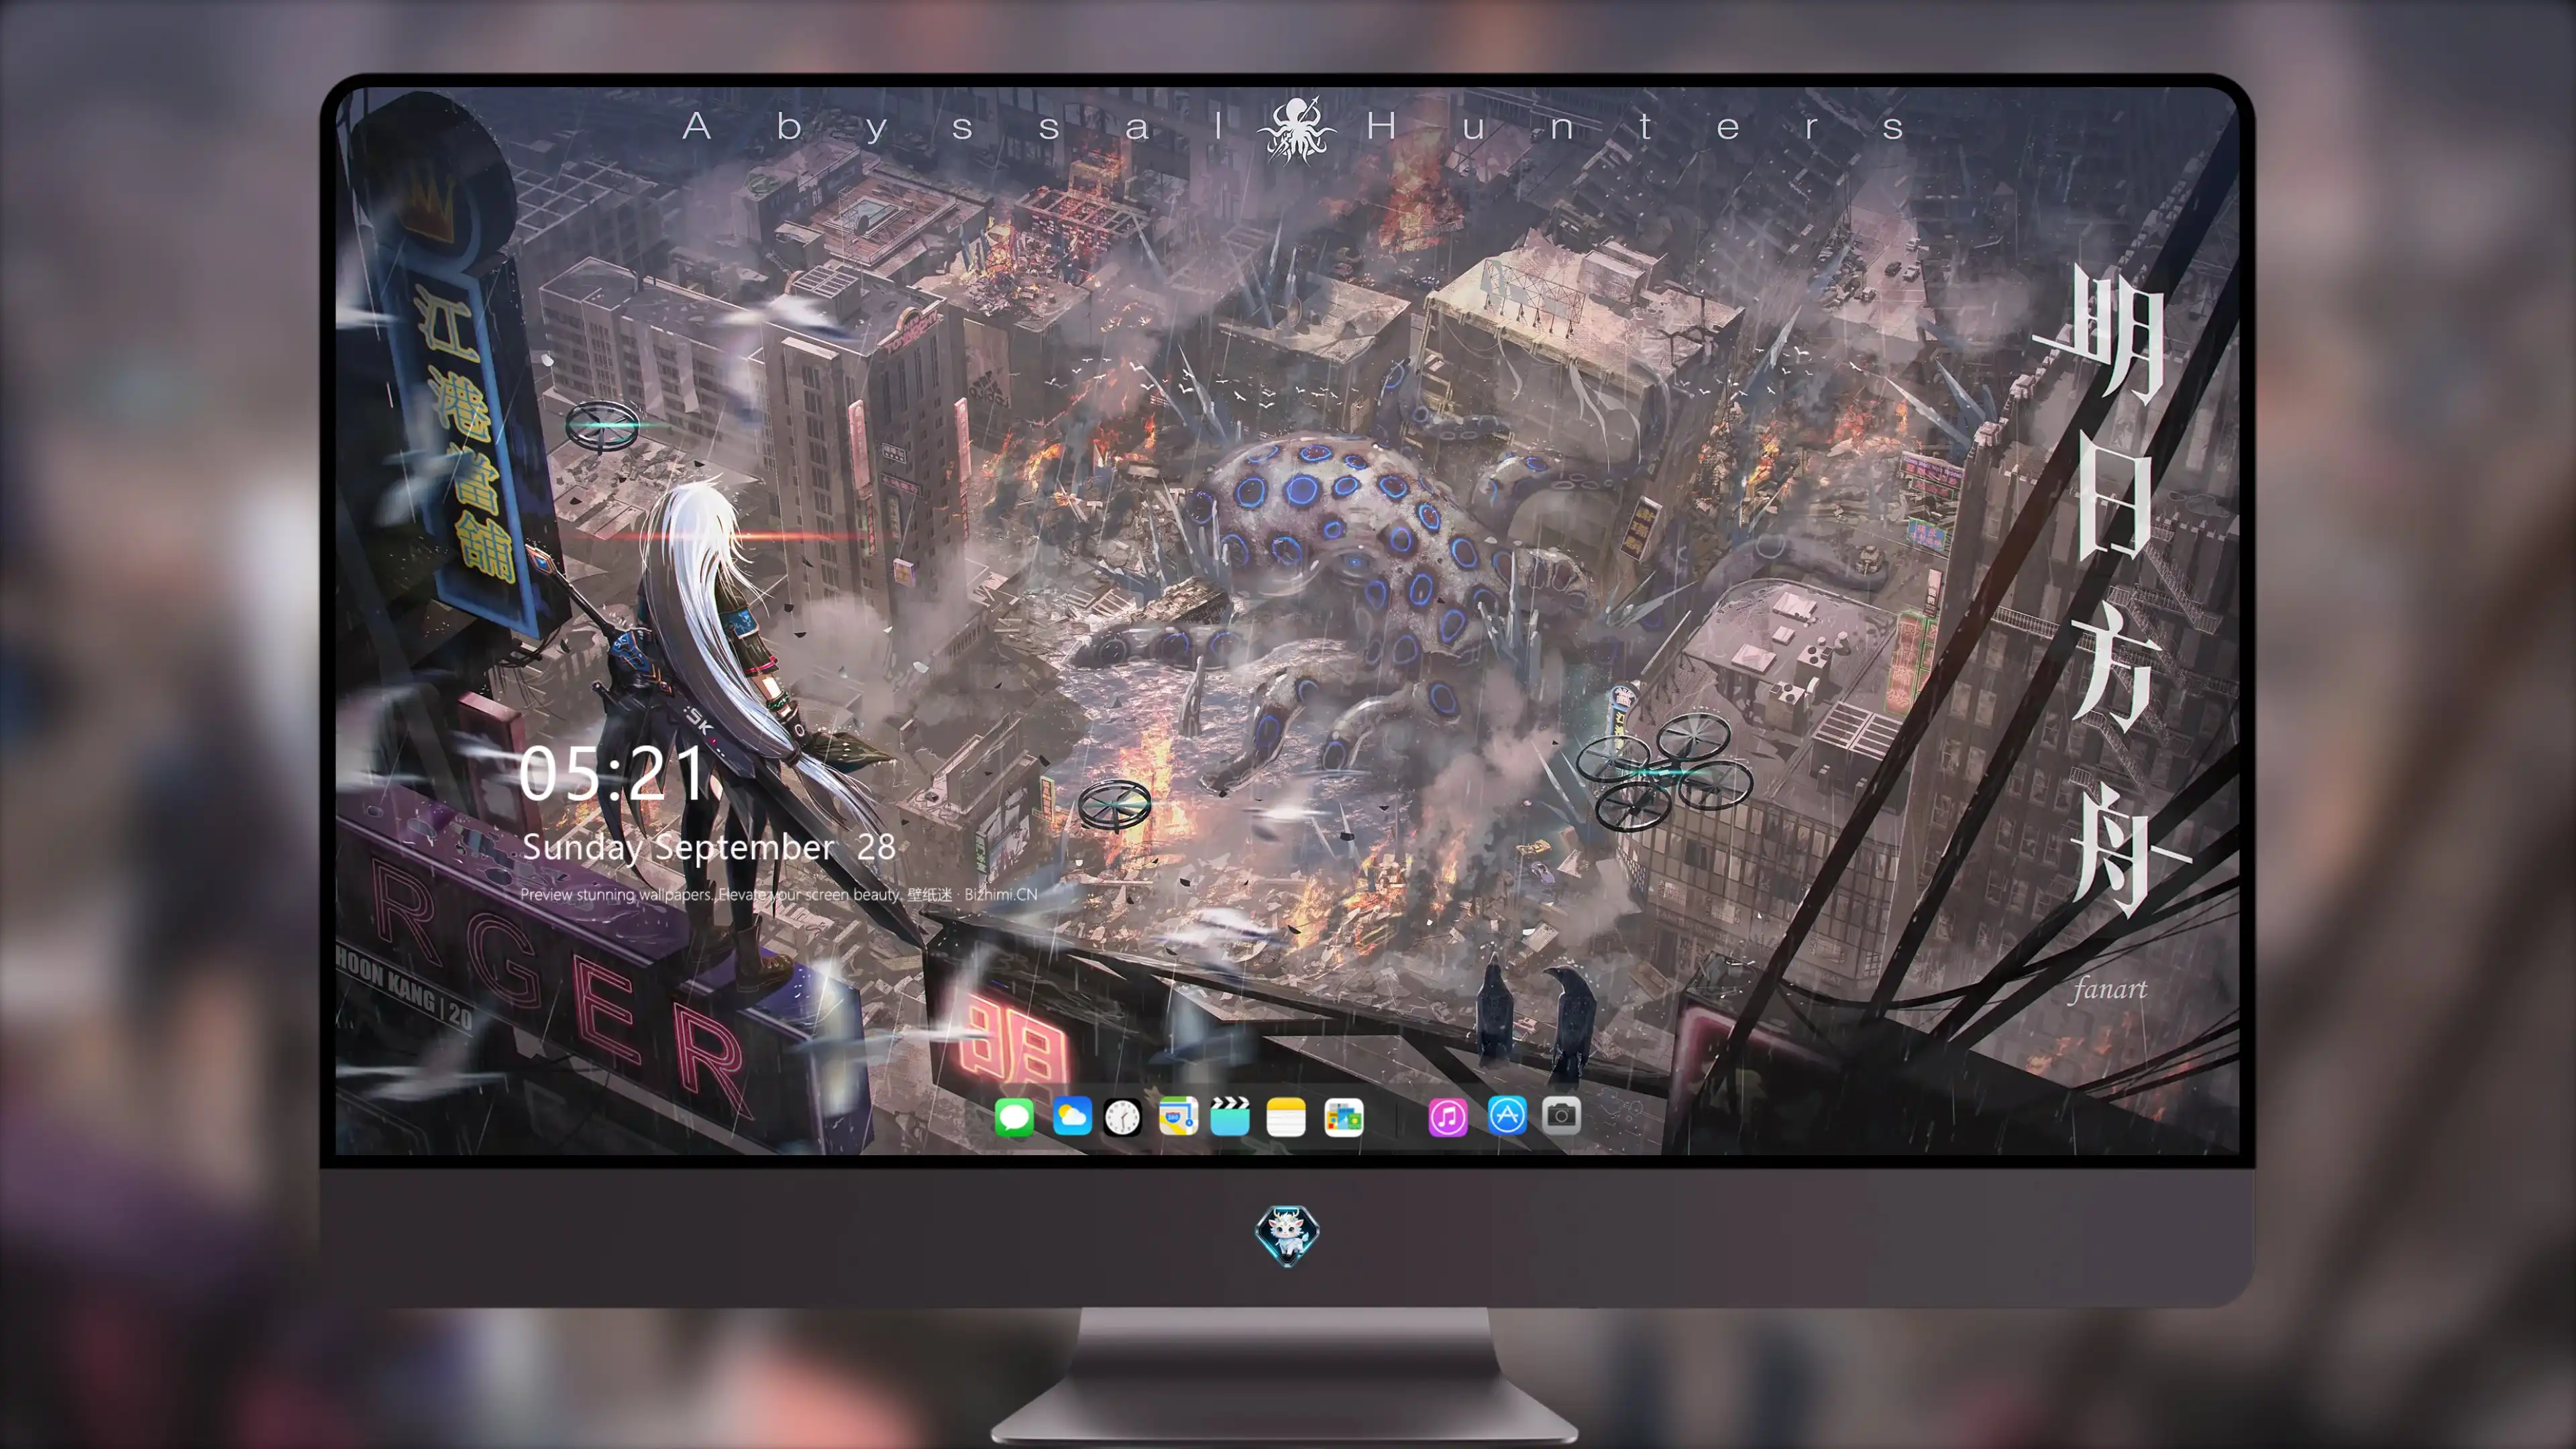The height and width of the screenshot is (1449, 2576).
Task: Launch the Weather app from the dock
Action: coord(1071,1116)
